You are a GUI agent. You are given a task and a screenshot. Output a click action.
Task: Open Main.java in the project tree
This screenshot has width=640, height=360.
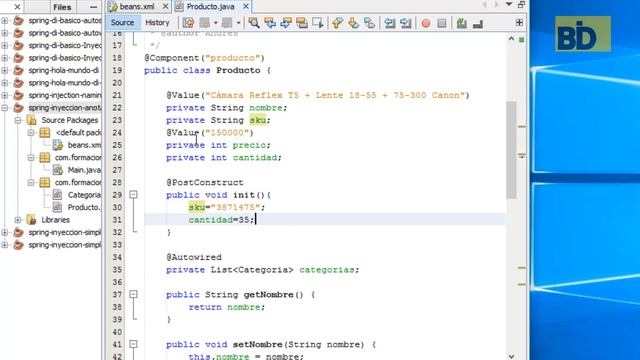click(x=84, y=170)
